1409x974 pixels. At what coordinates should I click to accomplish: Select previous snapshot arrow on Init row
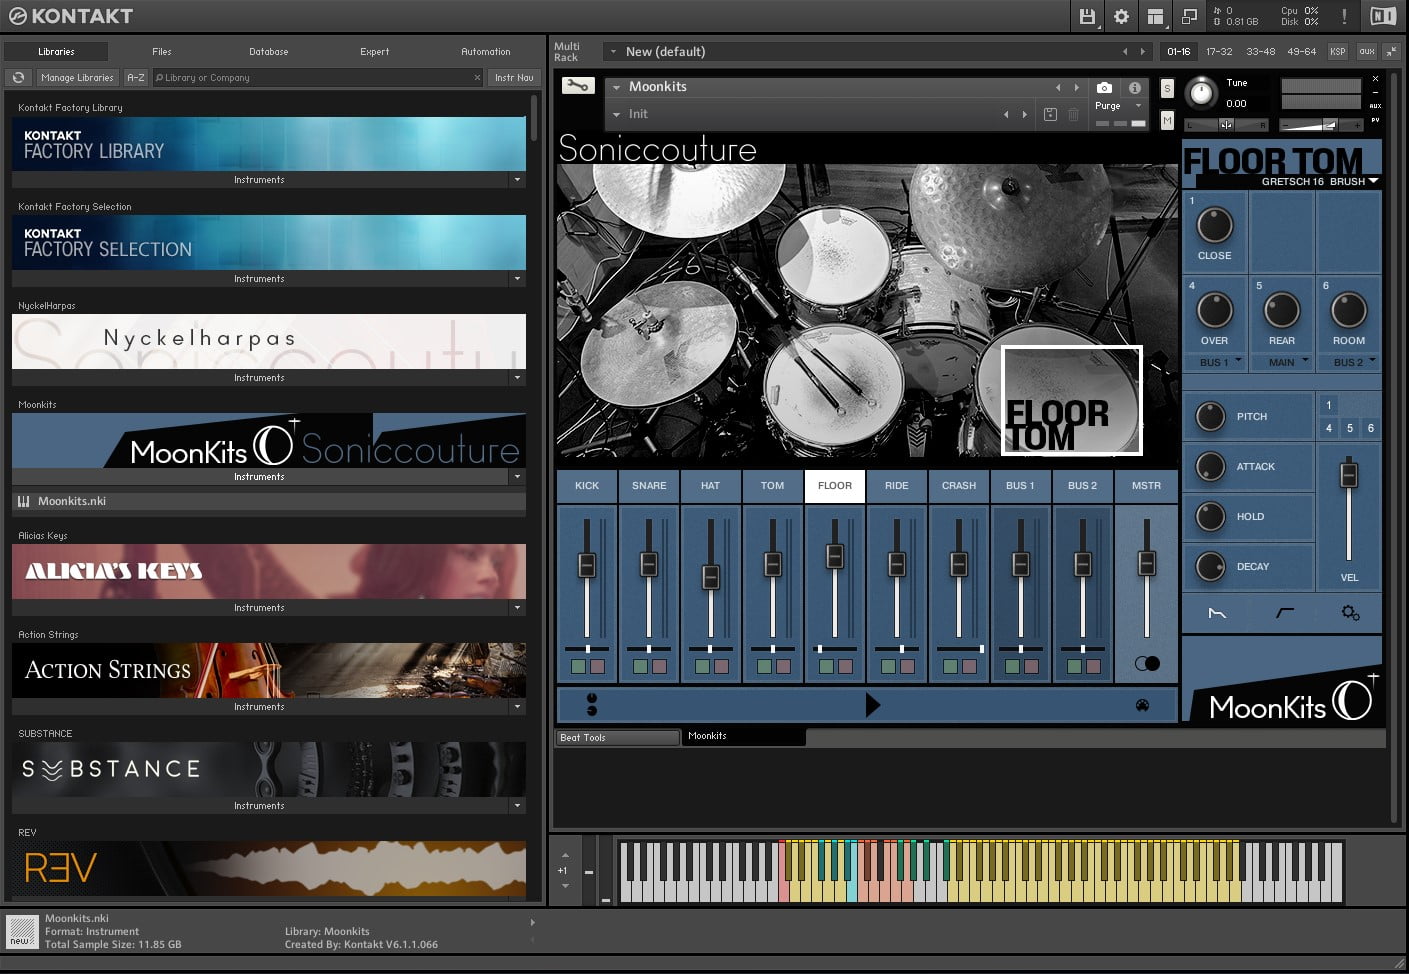point(1006,114)
